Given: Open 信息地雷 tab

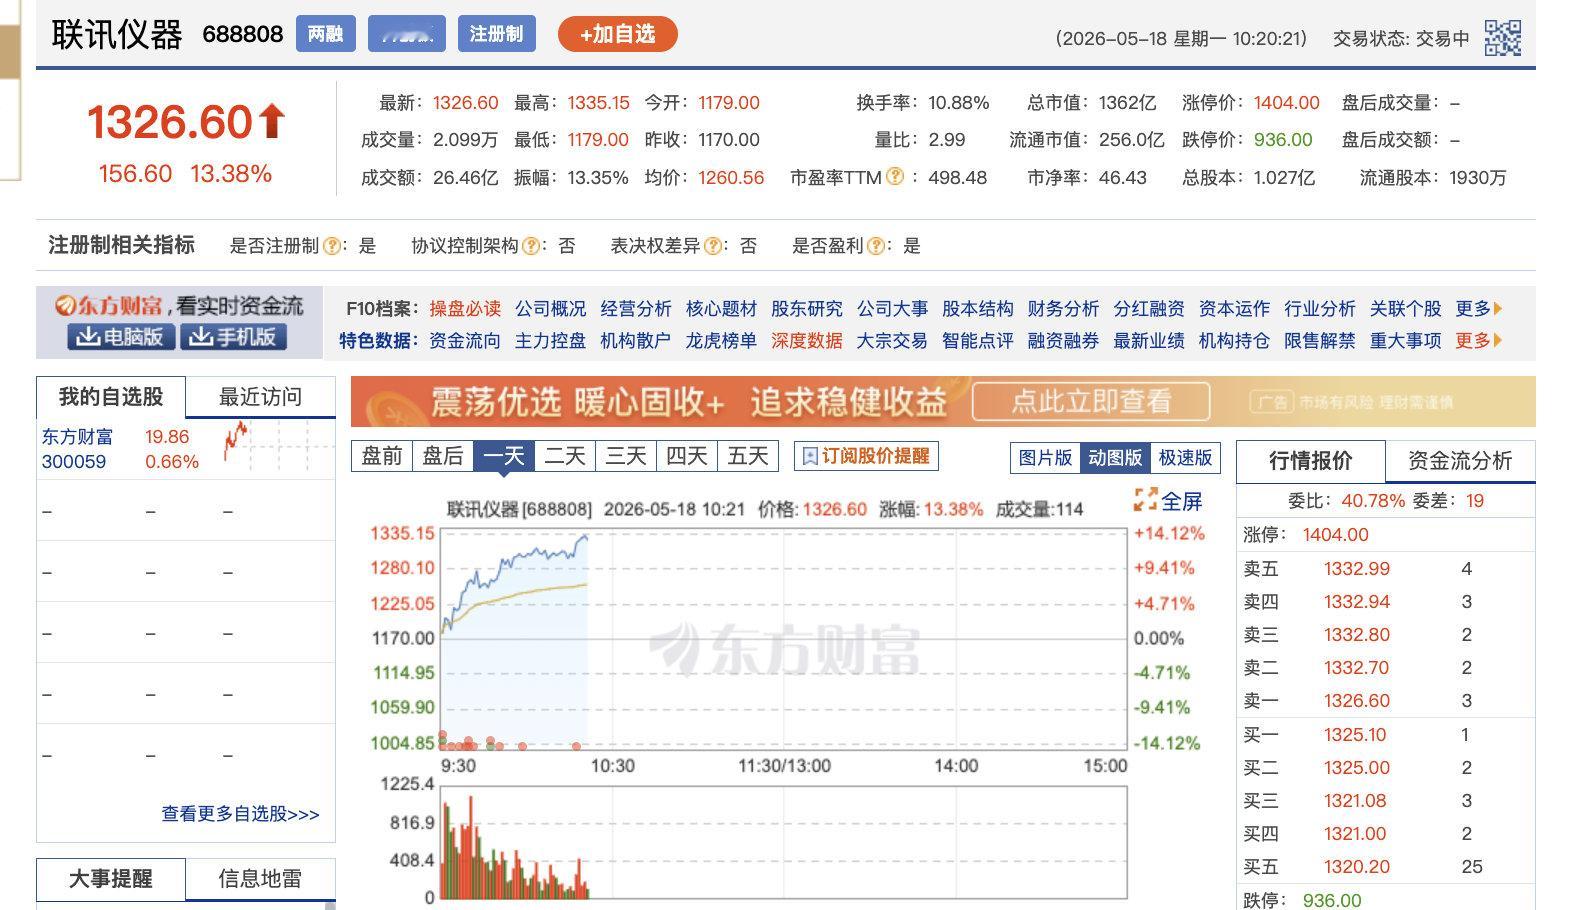Looking at the screenshot, I should click(x=261, y=879).
